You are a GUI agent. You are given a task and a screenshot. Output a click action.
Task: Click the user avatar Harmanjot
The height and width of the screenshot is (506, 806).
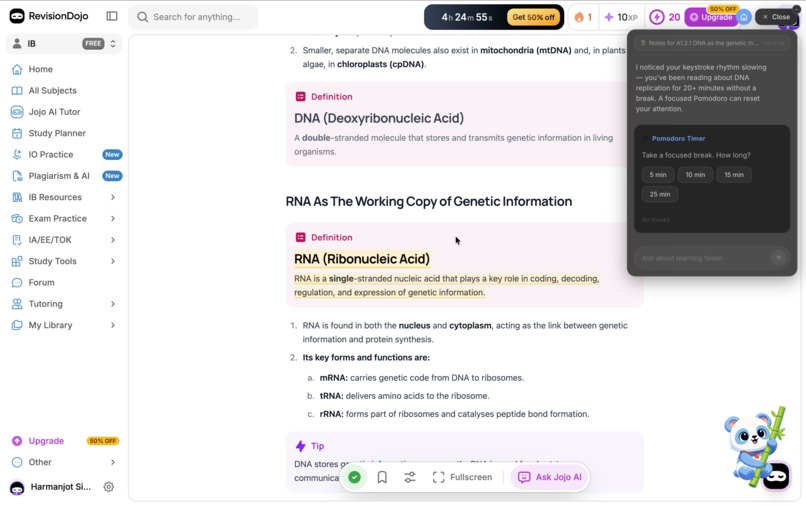pyautogui.click(x=17, y=487)
